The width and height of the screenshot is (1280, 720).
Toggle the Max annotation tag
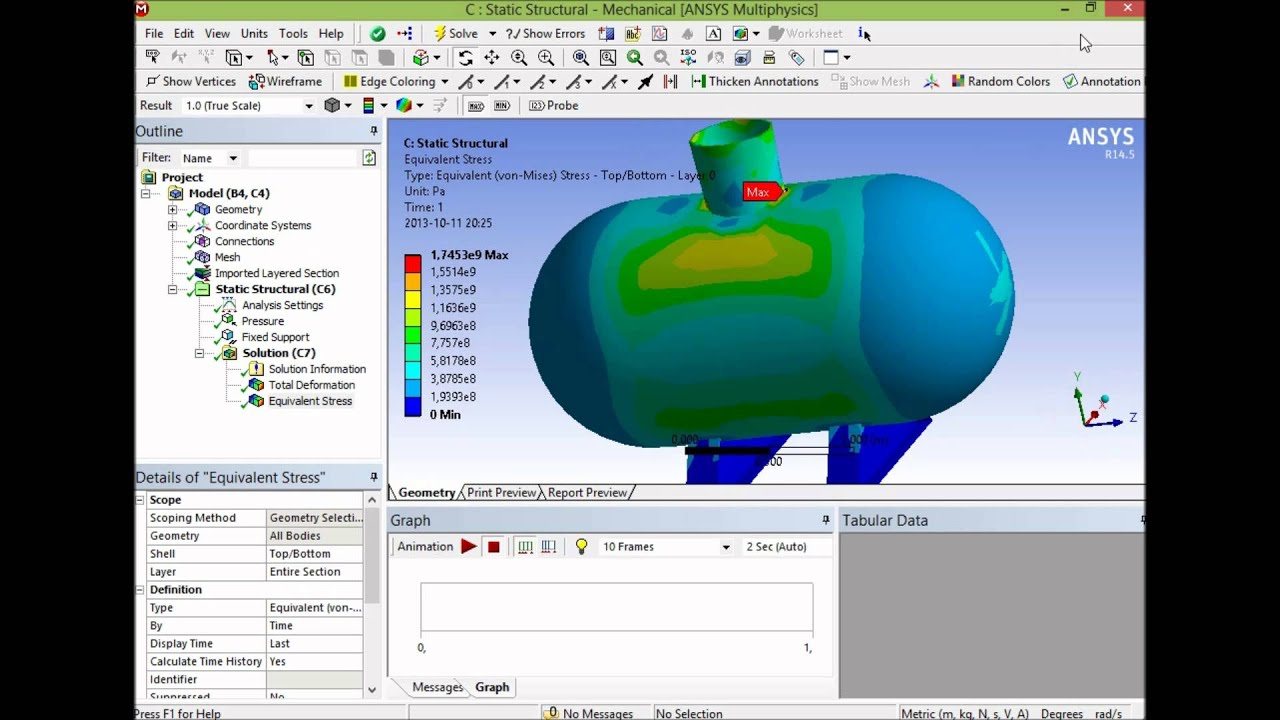476,106
